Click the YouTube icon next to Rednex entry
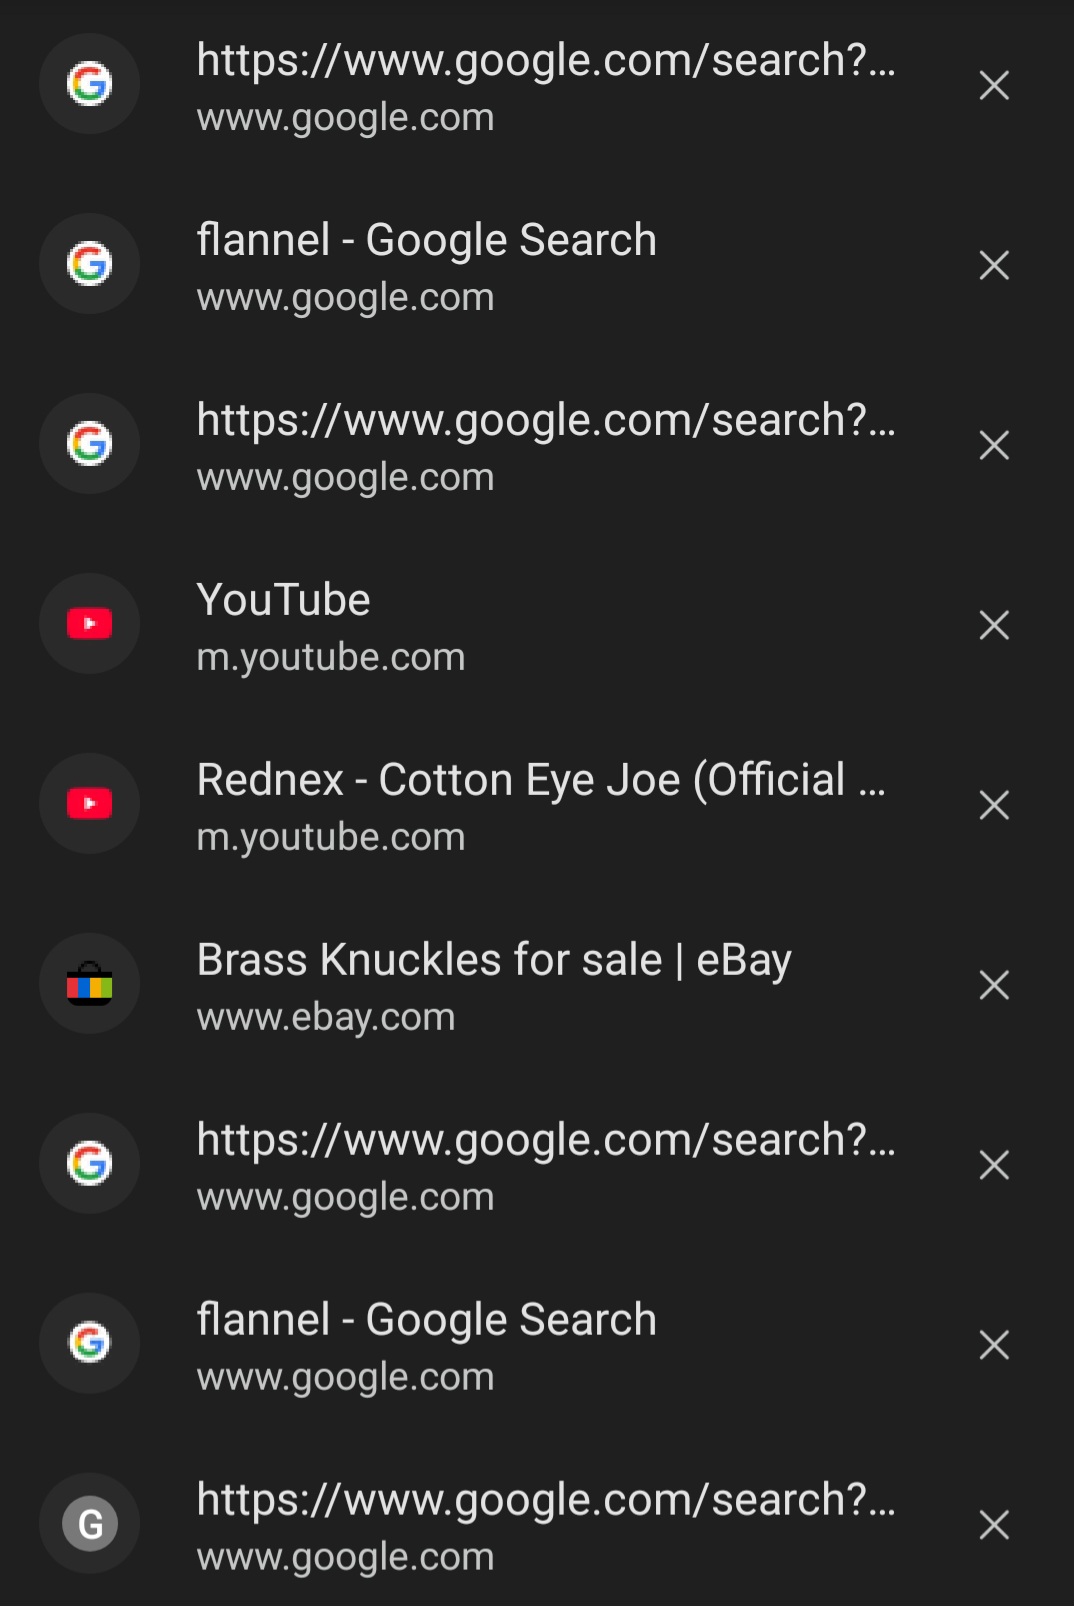The width and height of the screenshot is (1074, 1606). tap(89, 804)
